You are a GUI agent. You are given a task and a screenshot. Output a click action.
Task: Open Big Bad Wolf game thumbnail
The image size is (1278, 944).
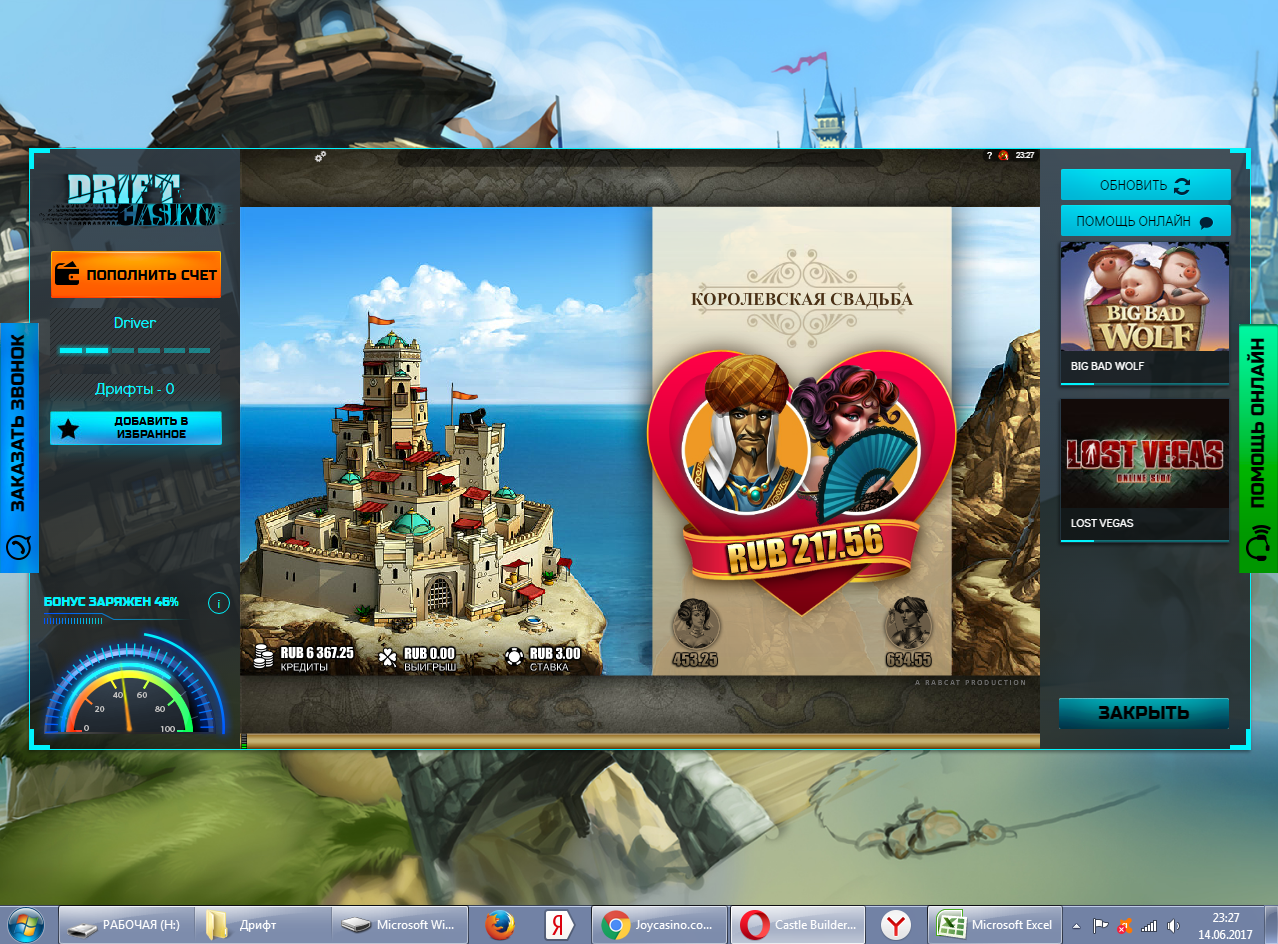point(1144,296)
